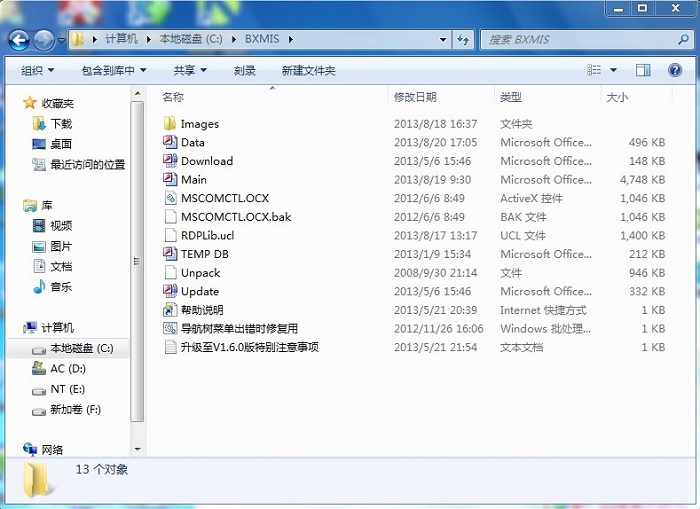This screenshot has width=700, height=509.
Task: Select the MSCOMCTL.OCX ActiveX file icon
Action: click(170, 198)
